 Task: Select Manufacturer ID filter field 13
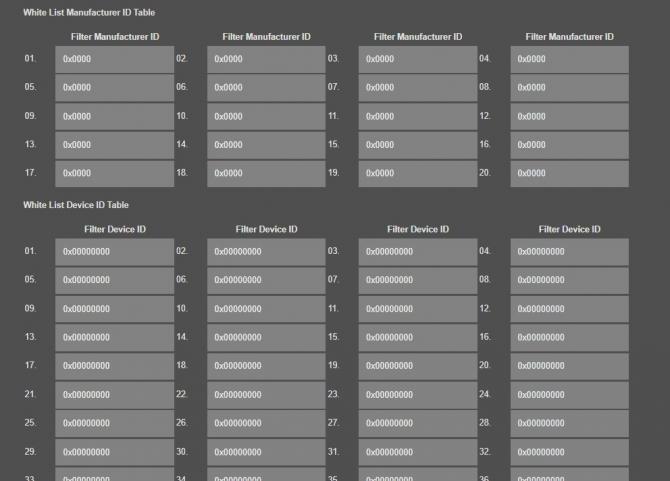pyautogui.click(x=114, y=145)
